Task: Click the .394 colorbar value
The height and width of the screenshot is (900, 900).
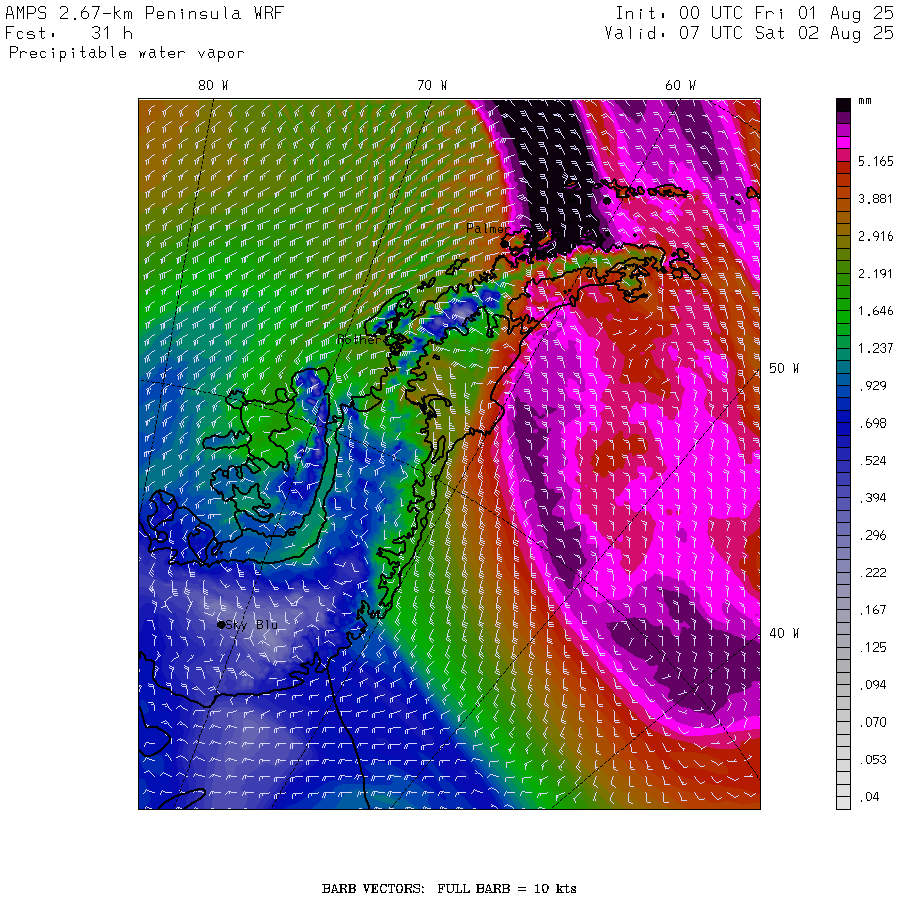Action: pyautogui.click(x=872, y=498)
